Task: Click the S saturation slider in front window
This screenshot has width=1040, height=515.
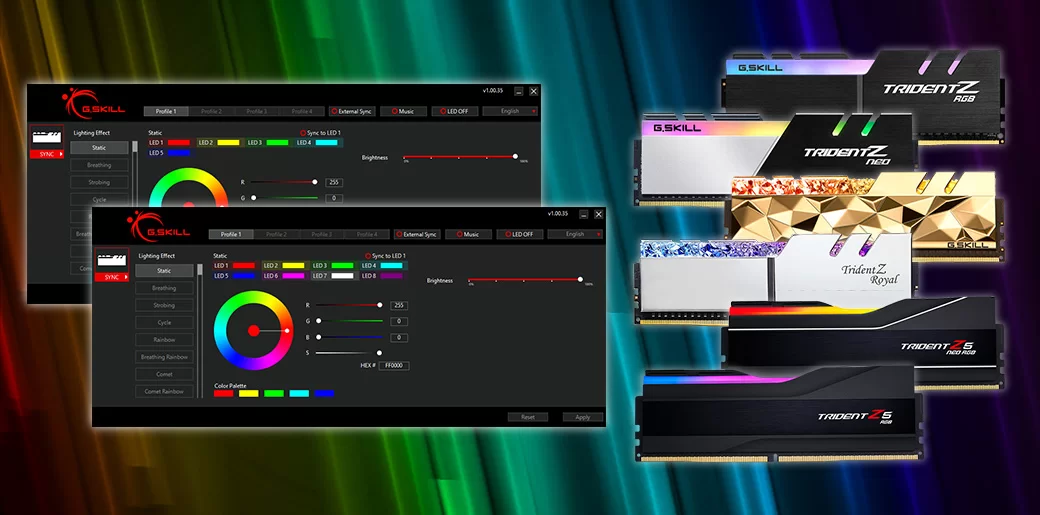Action: pos(348,353)
